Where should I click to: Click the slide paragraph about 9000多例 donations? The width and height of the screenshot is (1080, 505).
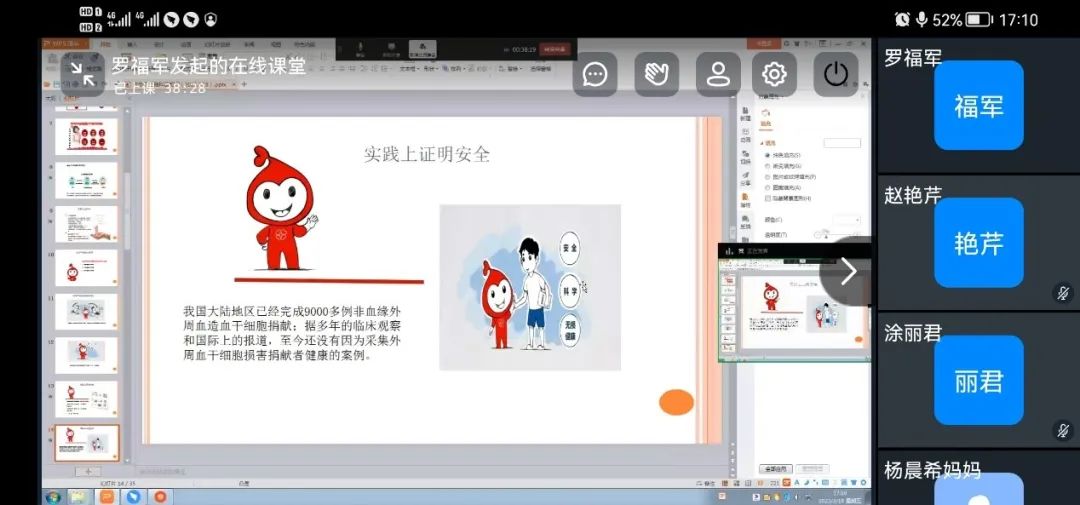[x=292, y=334]
